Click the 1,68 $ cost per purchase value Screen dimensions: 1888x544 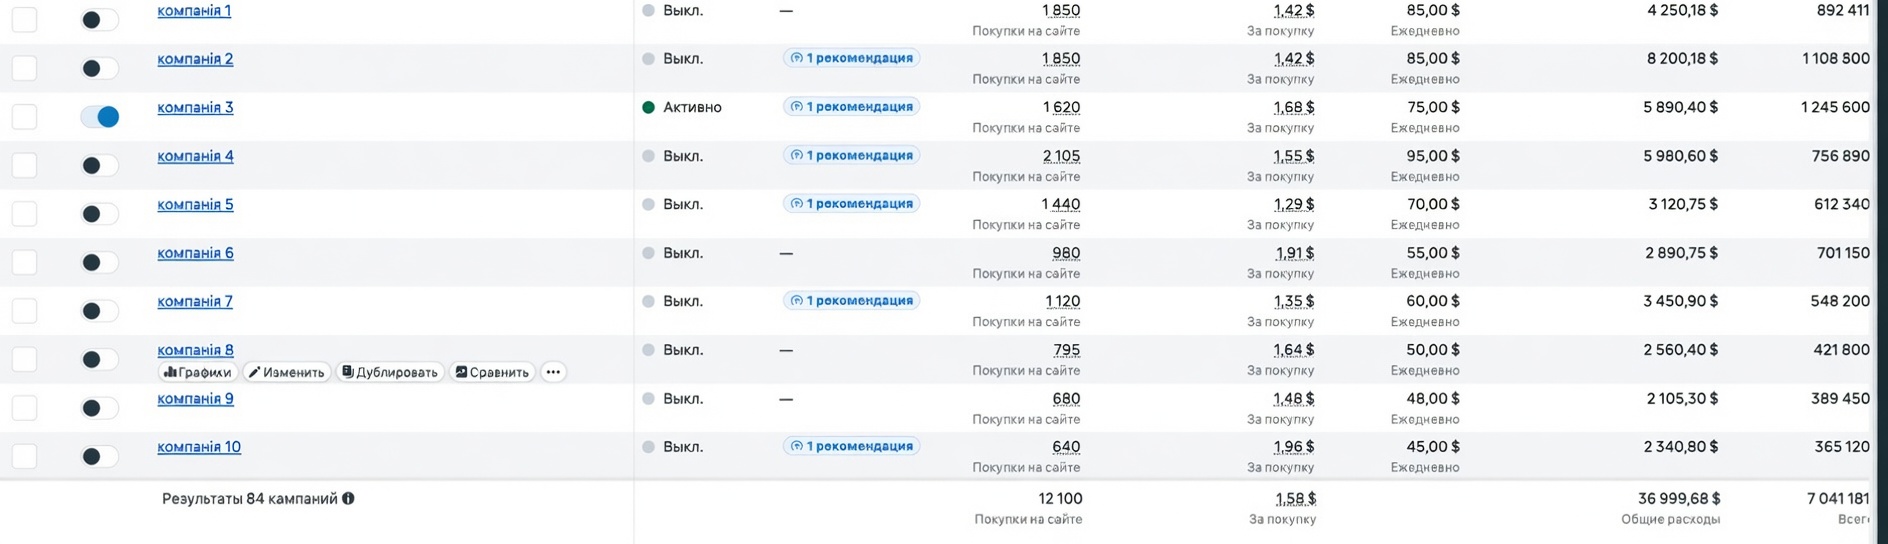(x=1294, y=107)
